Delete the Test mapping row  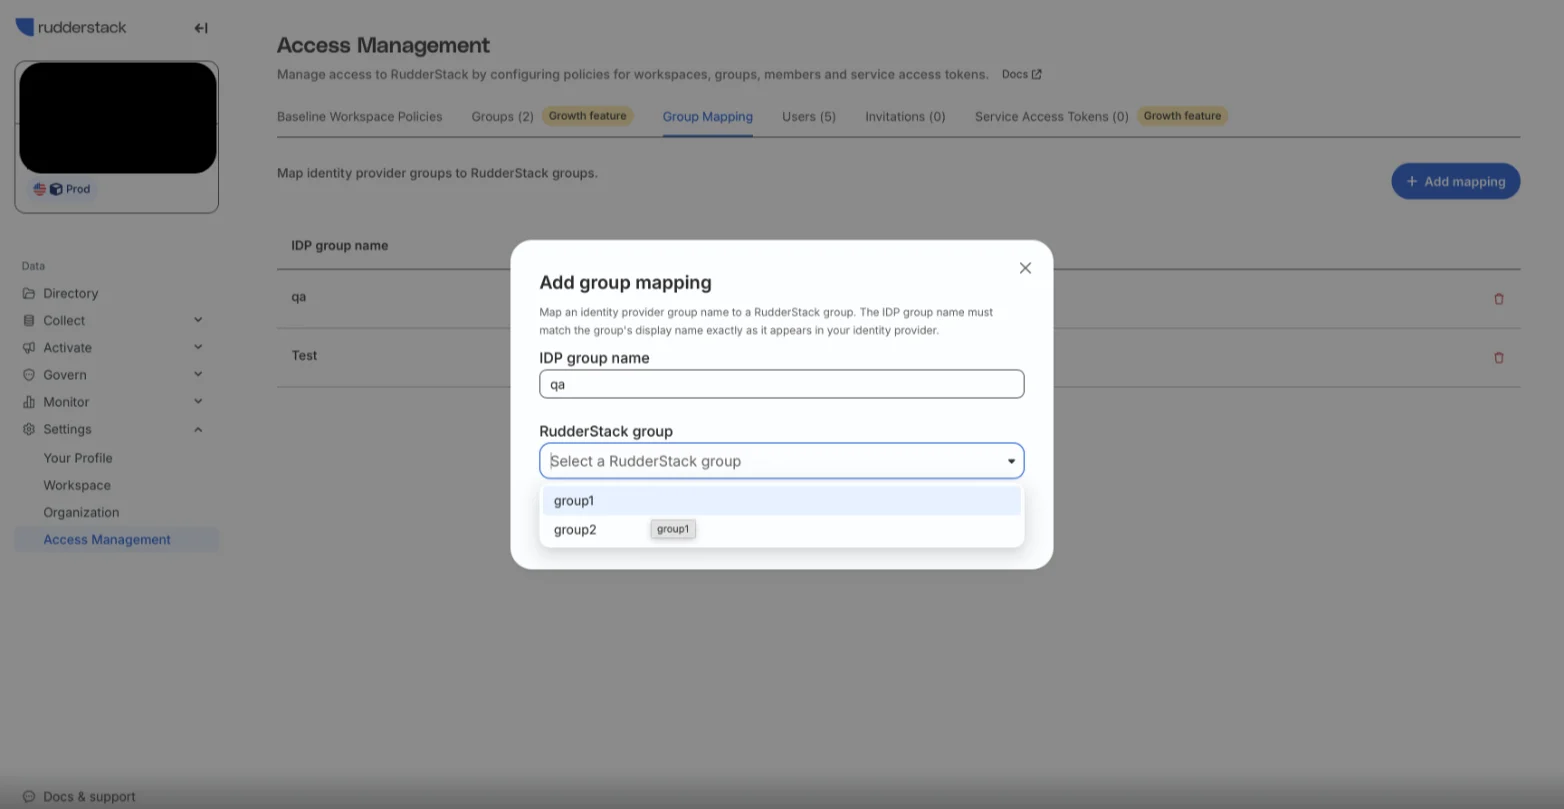pyautogui.click(x=1499, y=357)
